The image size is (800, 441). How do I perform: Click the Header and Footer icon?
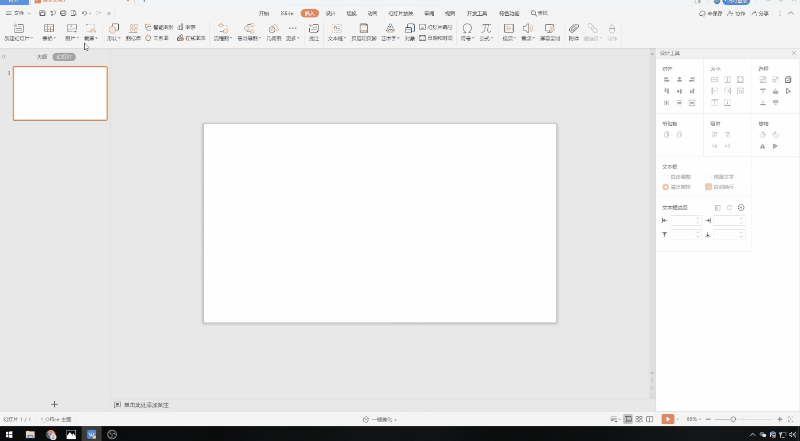(x=364, y=29)
